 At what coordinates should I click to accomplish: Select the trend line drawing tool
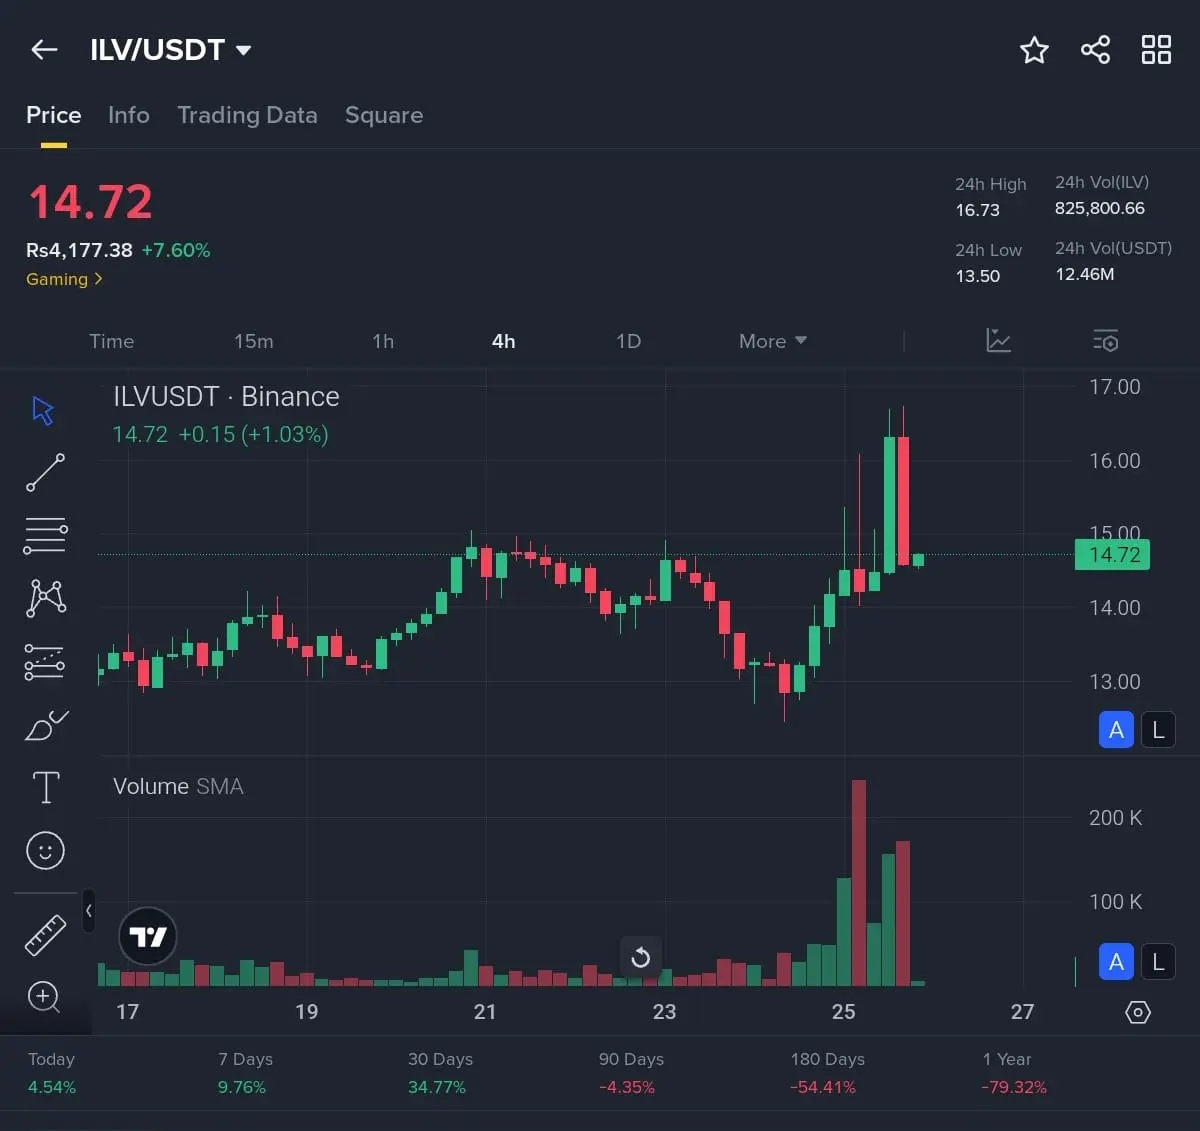pos(45,472)
